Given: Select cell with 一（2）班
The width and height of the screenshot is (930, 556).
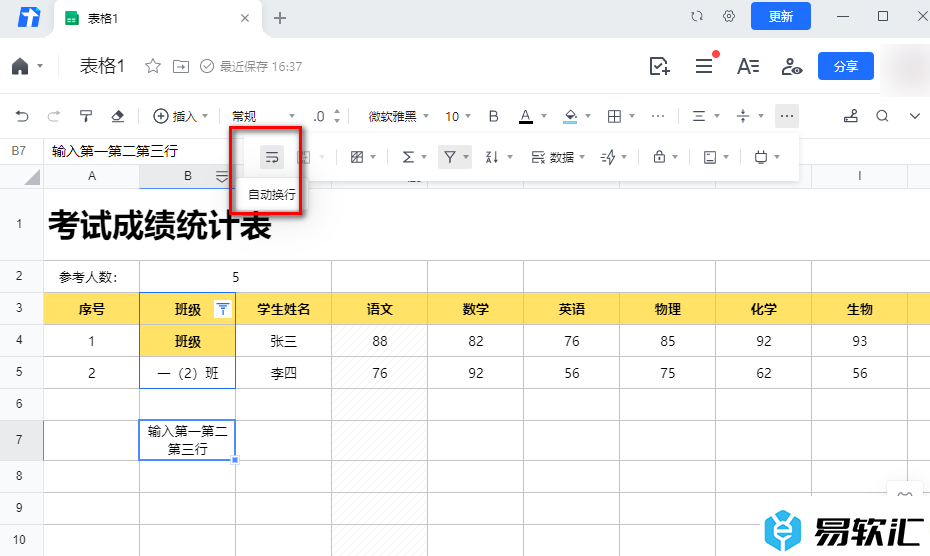Looking at the screenshot, I should (187, 373).
